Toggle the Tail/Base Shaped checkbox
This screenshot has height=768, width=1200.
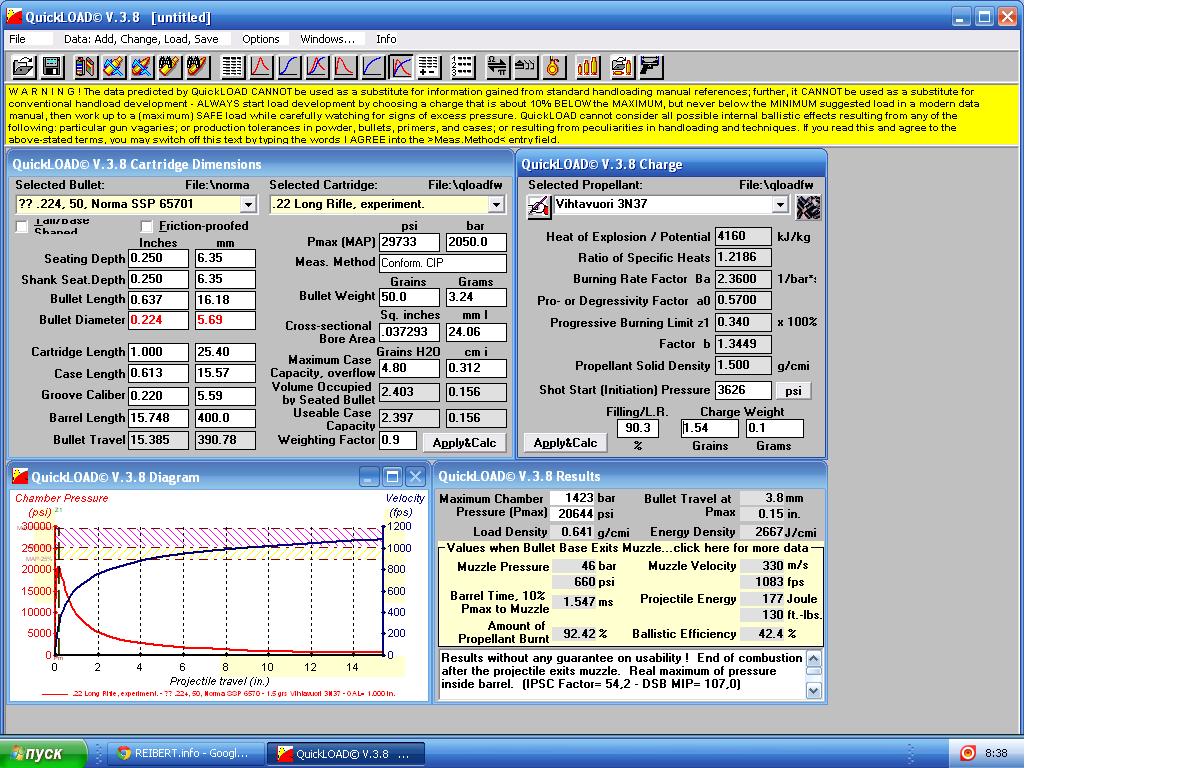22,227
